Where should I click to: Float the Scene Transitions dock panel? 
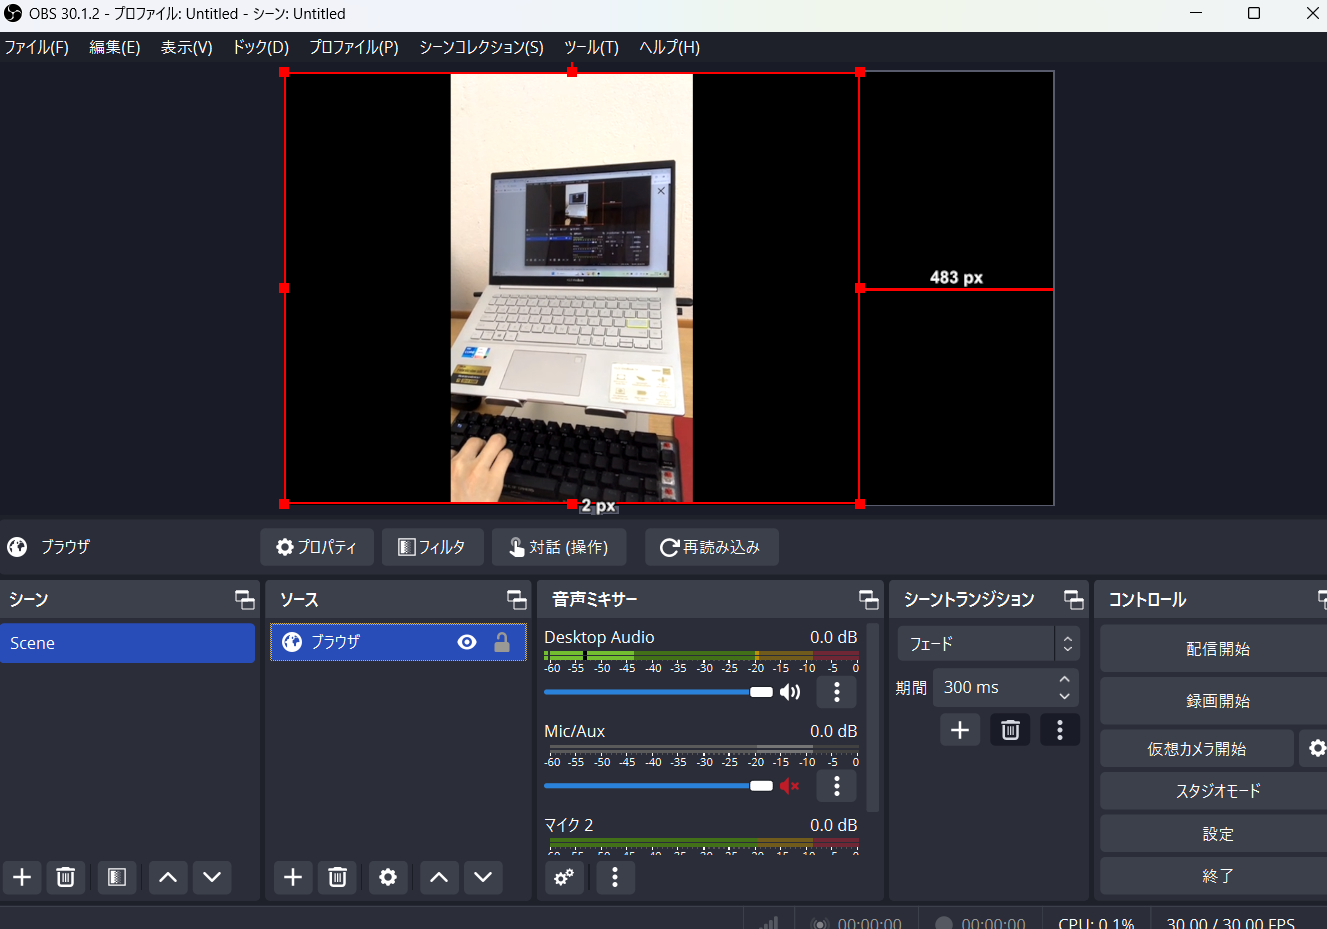coord(1074,599)
